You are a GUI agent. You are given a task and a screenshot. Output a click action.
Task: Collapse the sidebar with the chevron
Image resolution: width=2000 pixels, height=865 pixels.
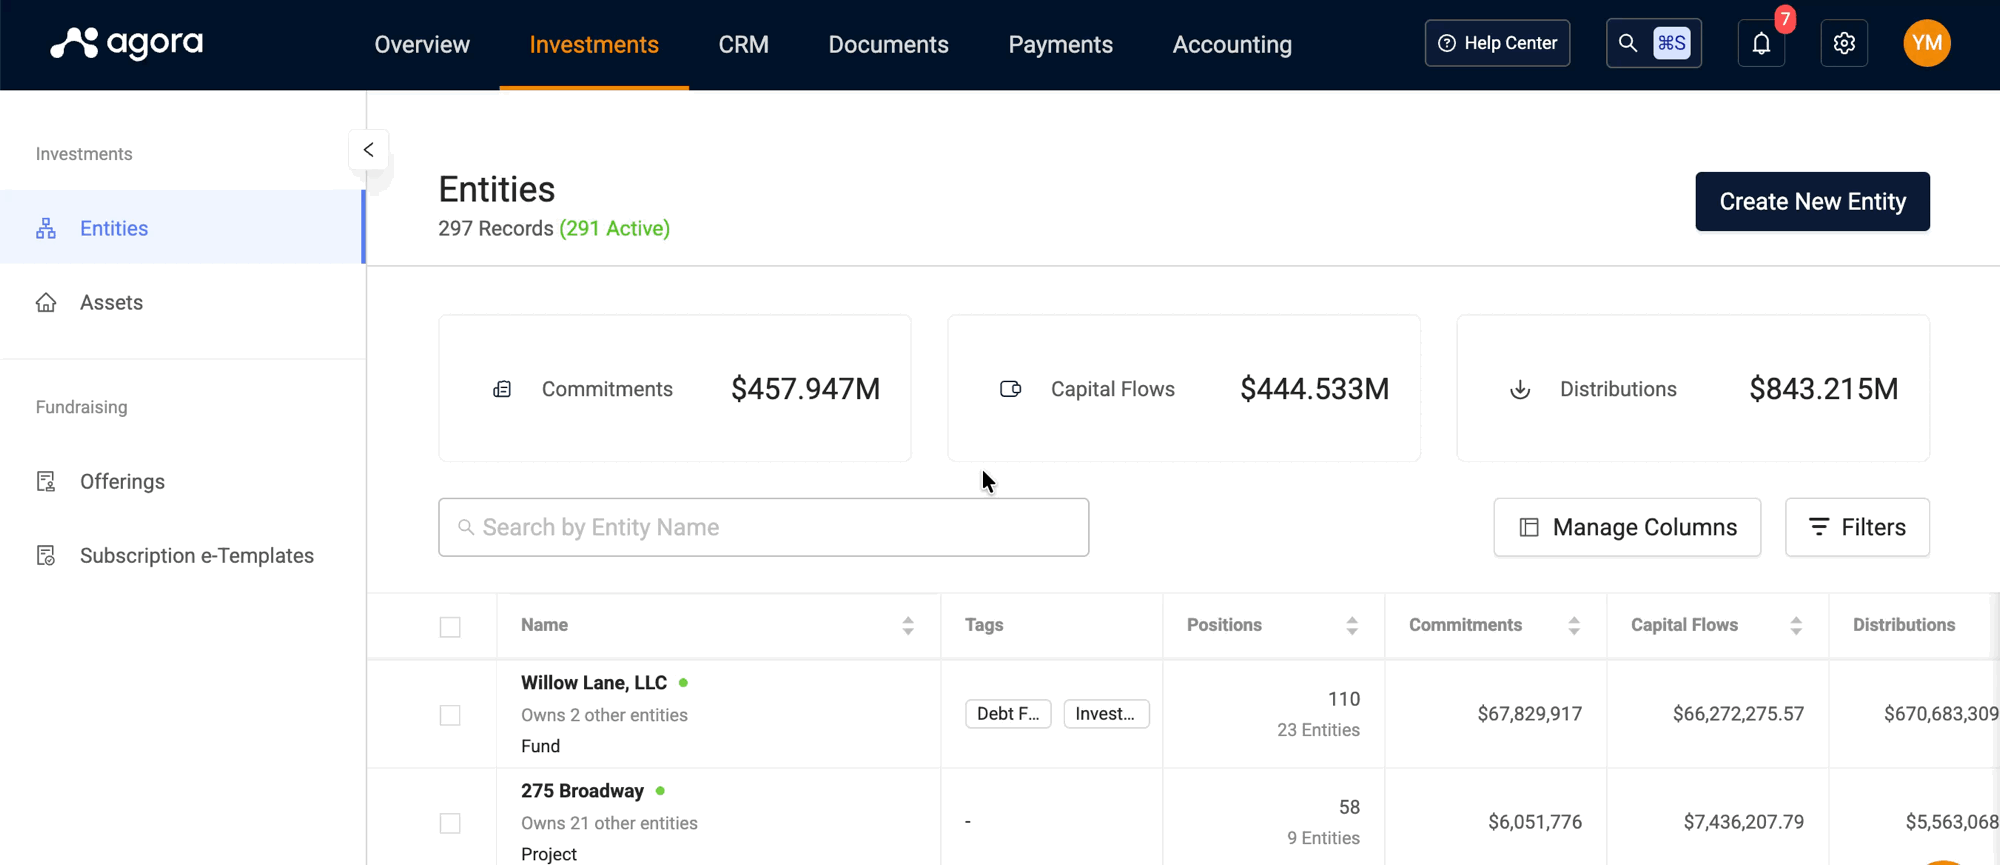(368, 150)
